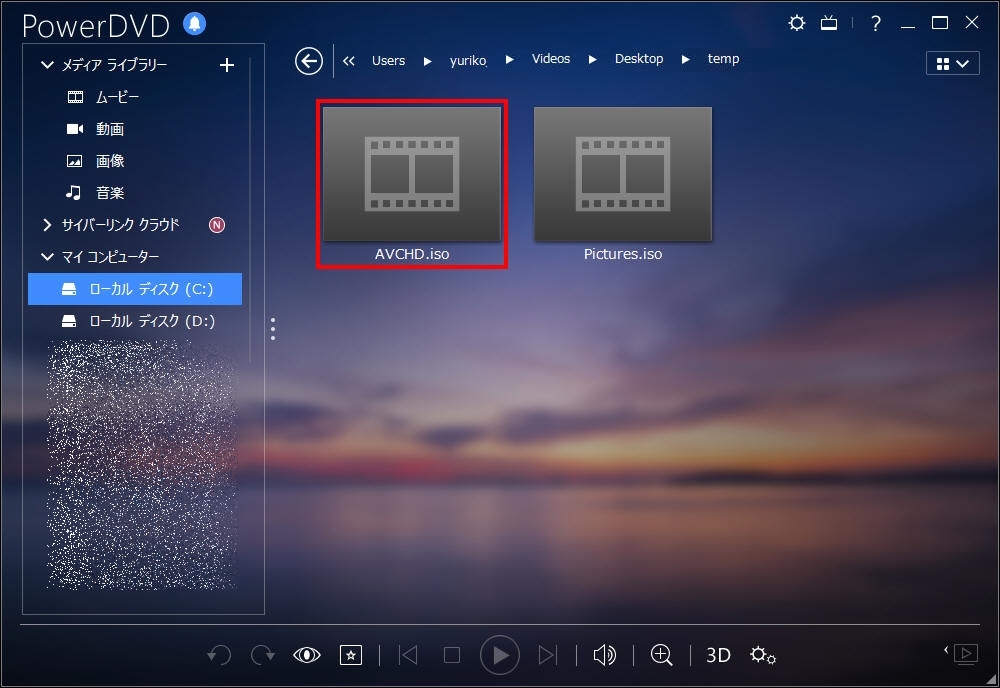Open PowerDVD settings gear icon
Image resolution: width=1000 pixels, height=688 pixels.
click(x=797, y=24)
